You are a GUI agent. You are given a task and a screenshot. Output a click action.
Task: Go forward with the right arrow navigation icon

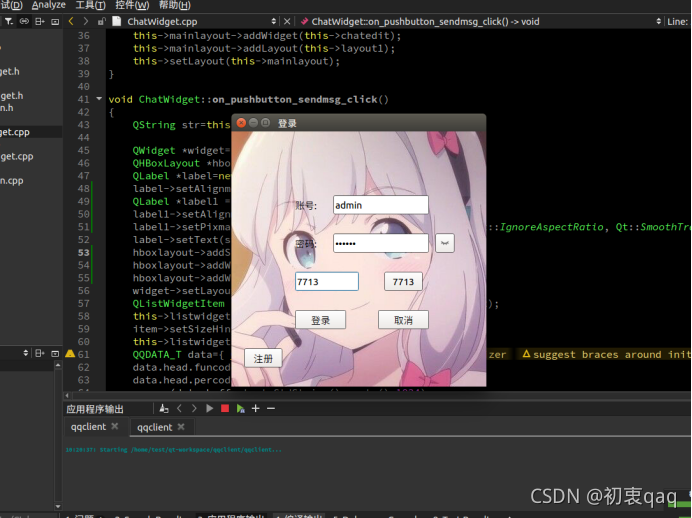pos(86,21)
